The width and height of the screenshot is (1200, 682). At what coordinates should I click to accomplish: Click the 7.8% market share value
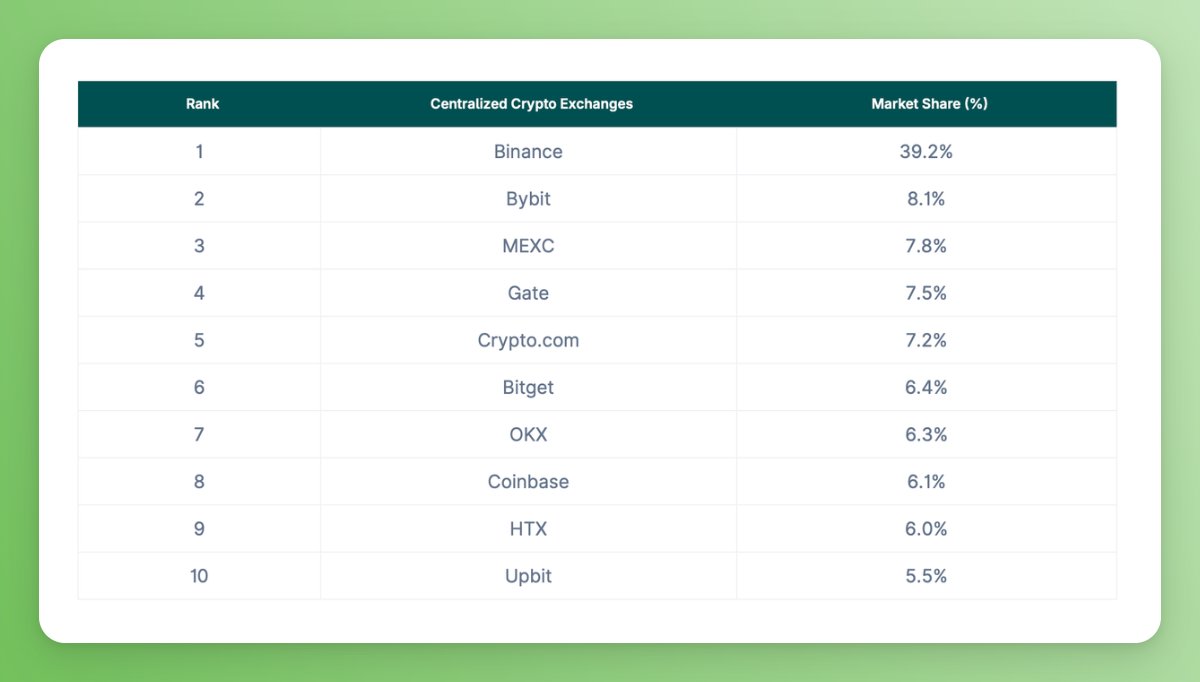926,246
